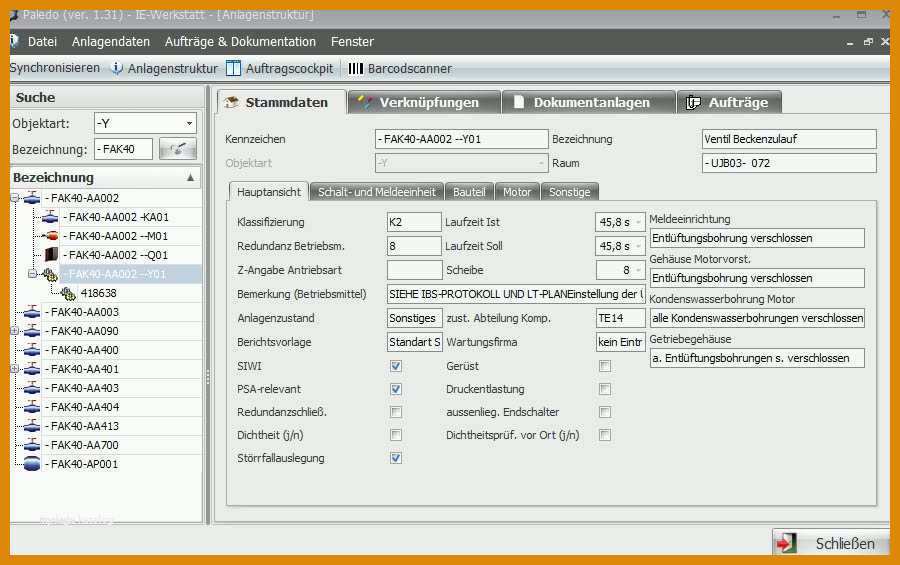Viewport: 900px width, 565px height.
Task: Select the switch icon of FAK40-AA002 --Q01
Action: (52, 255)
